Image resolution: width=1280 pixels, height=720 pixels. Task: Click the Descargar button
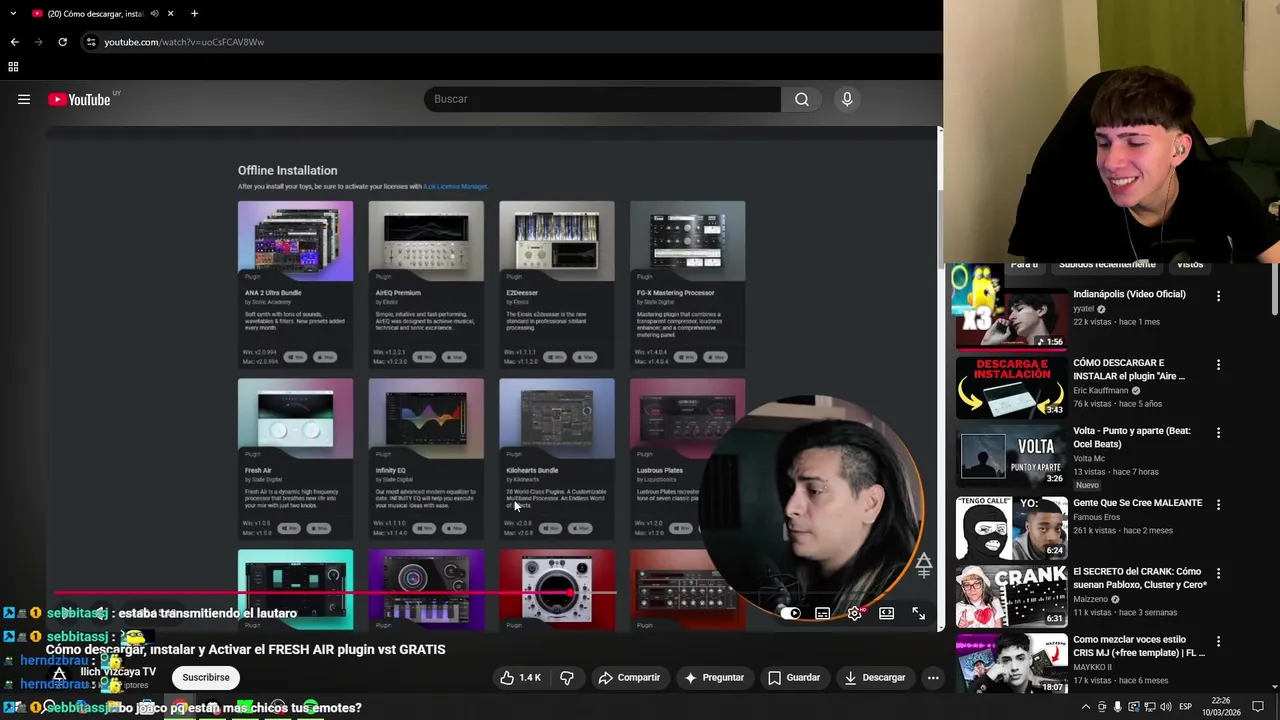(x=875, y=677)
